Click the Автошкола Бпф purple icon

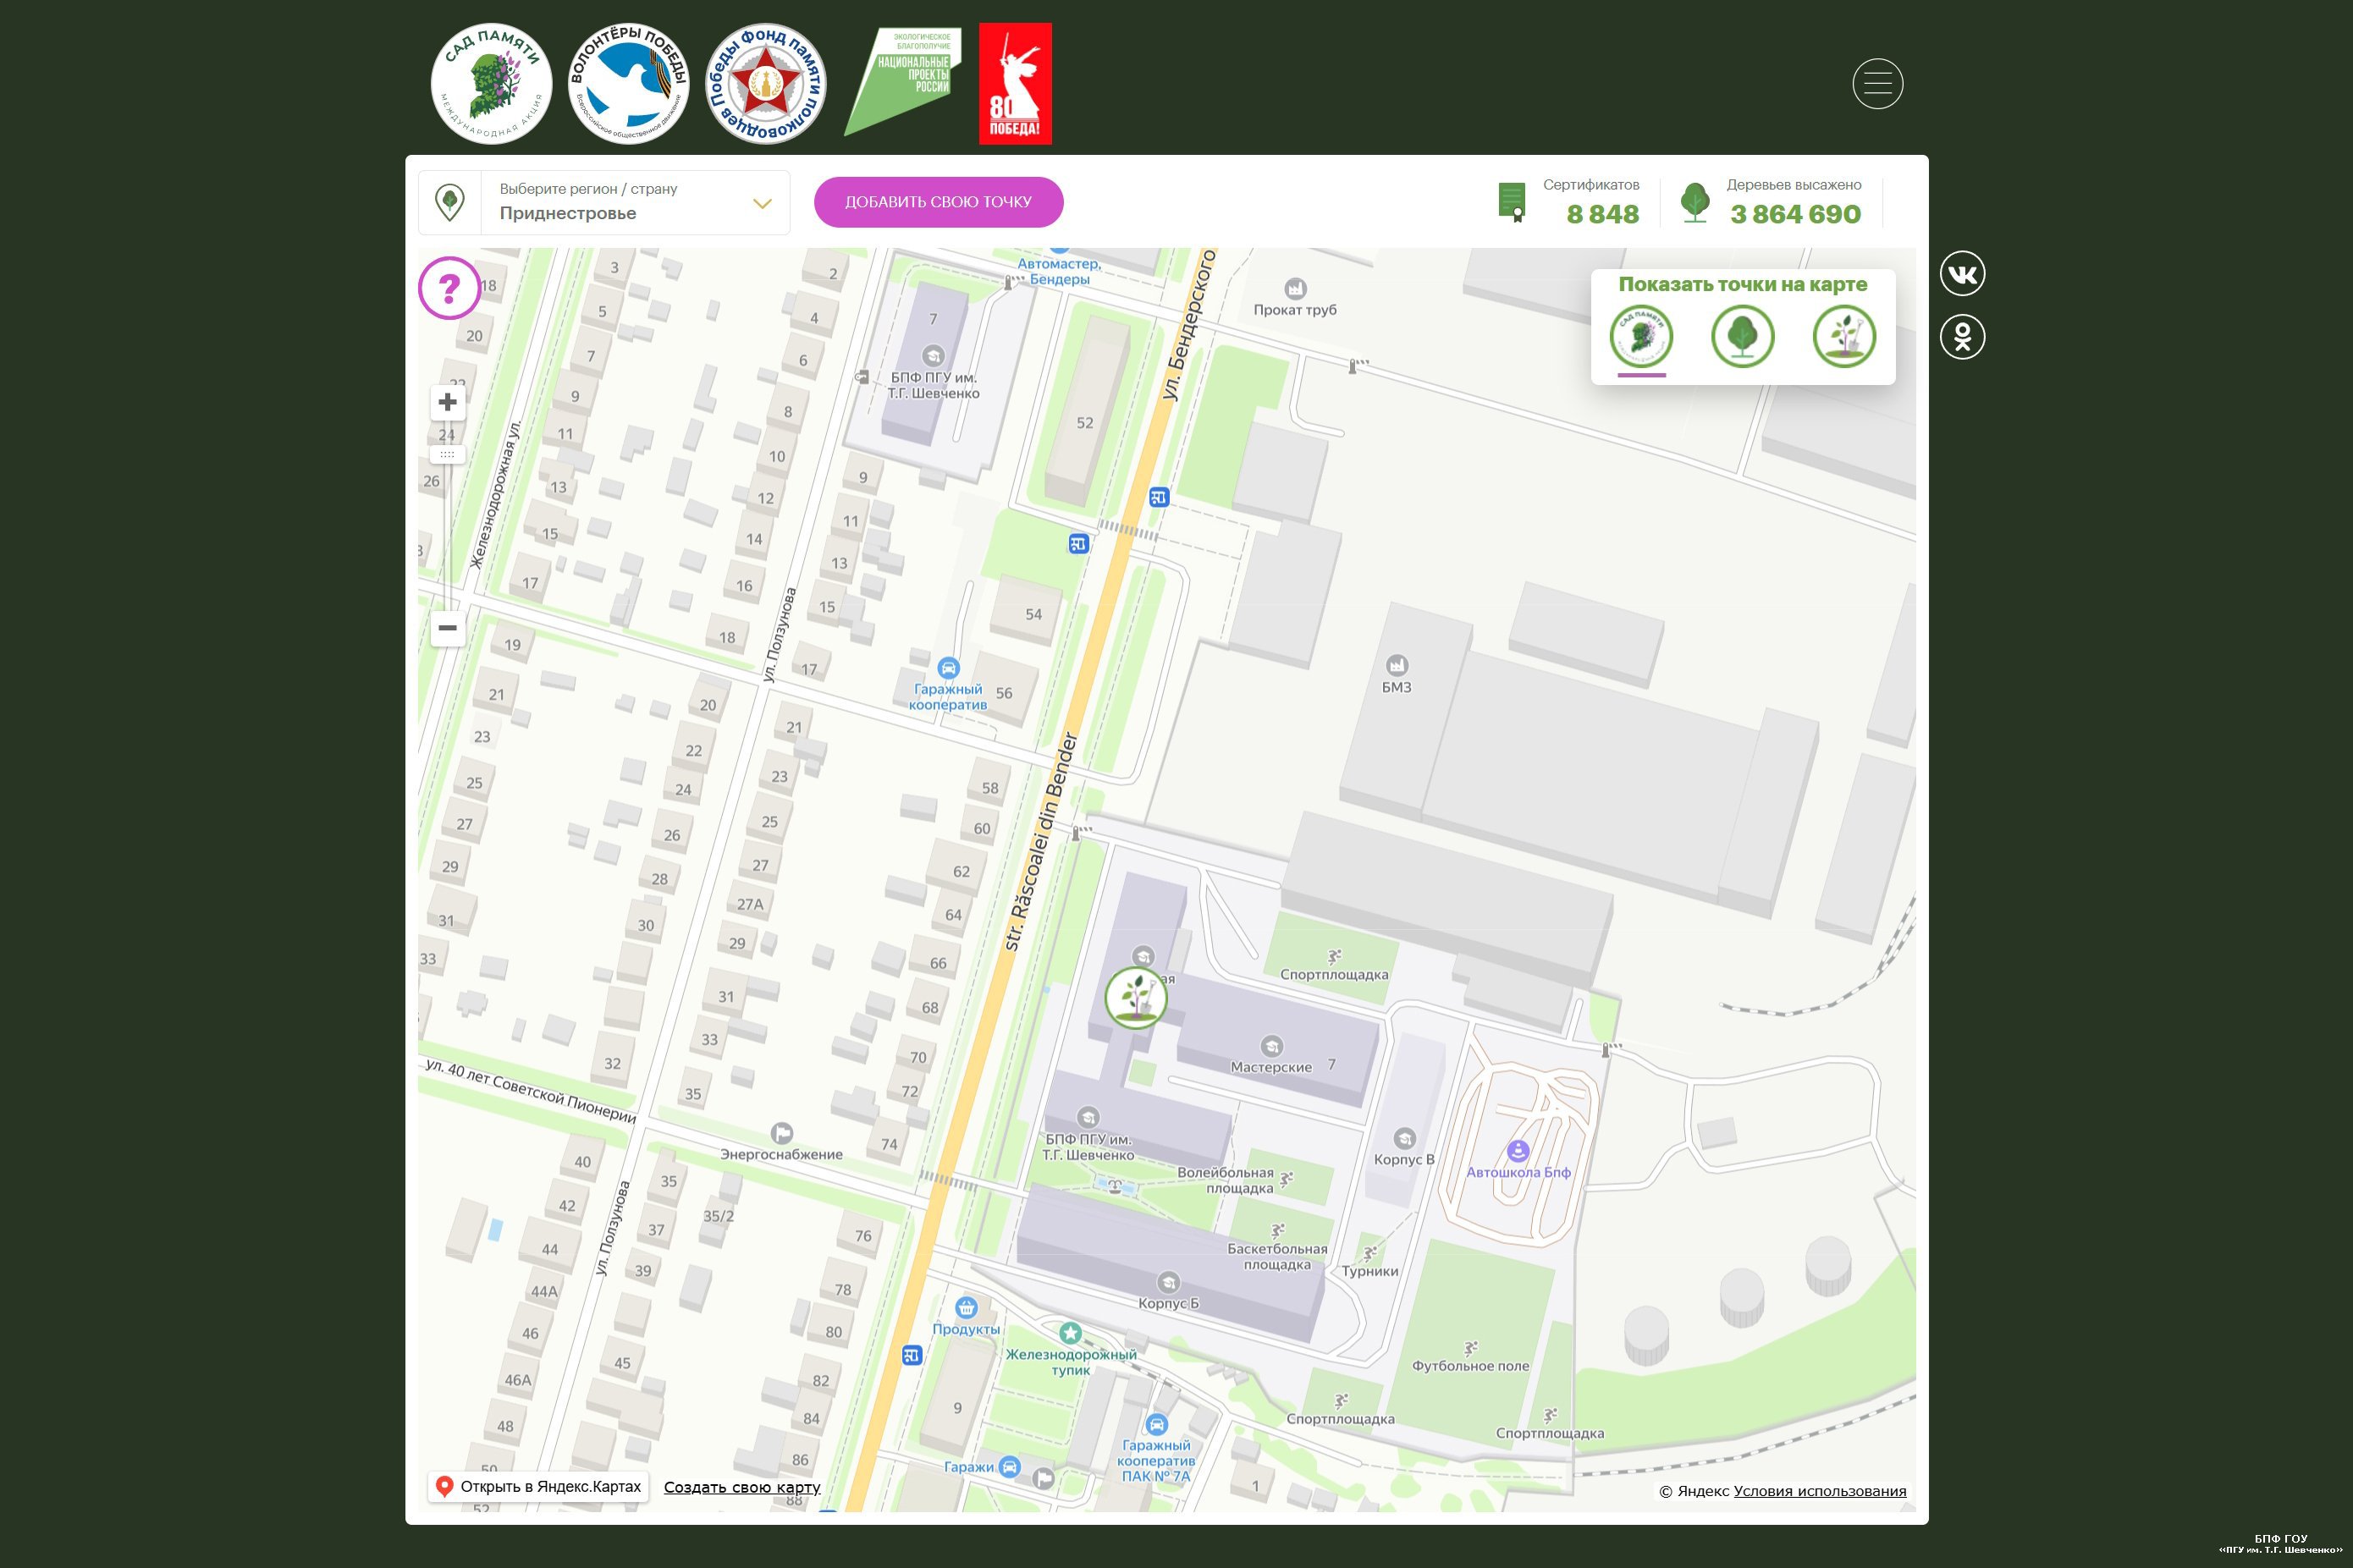tap(1518, 1151)
